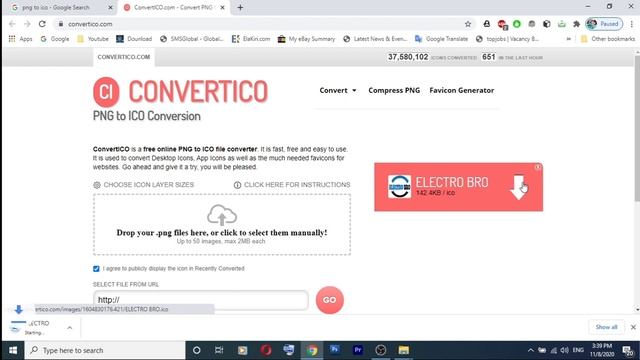This screenshot has width=640, height=360.
Task: Uncheck the publicly display icon agreement
Action: [96, 269]
